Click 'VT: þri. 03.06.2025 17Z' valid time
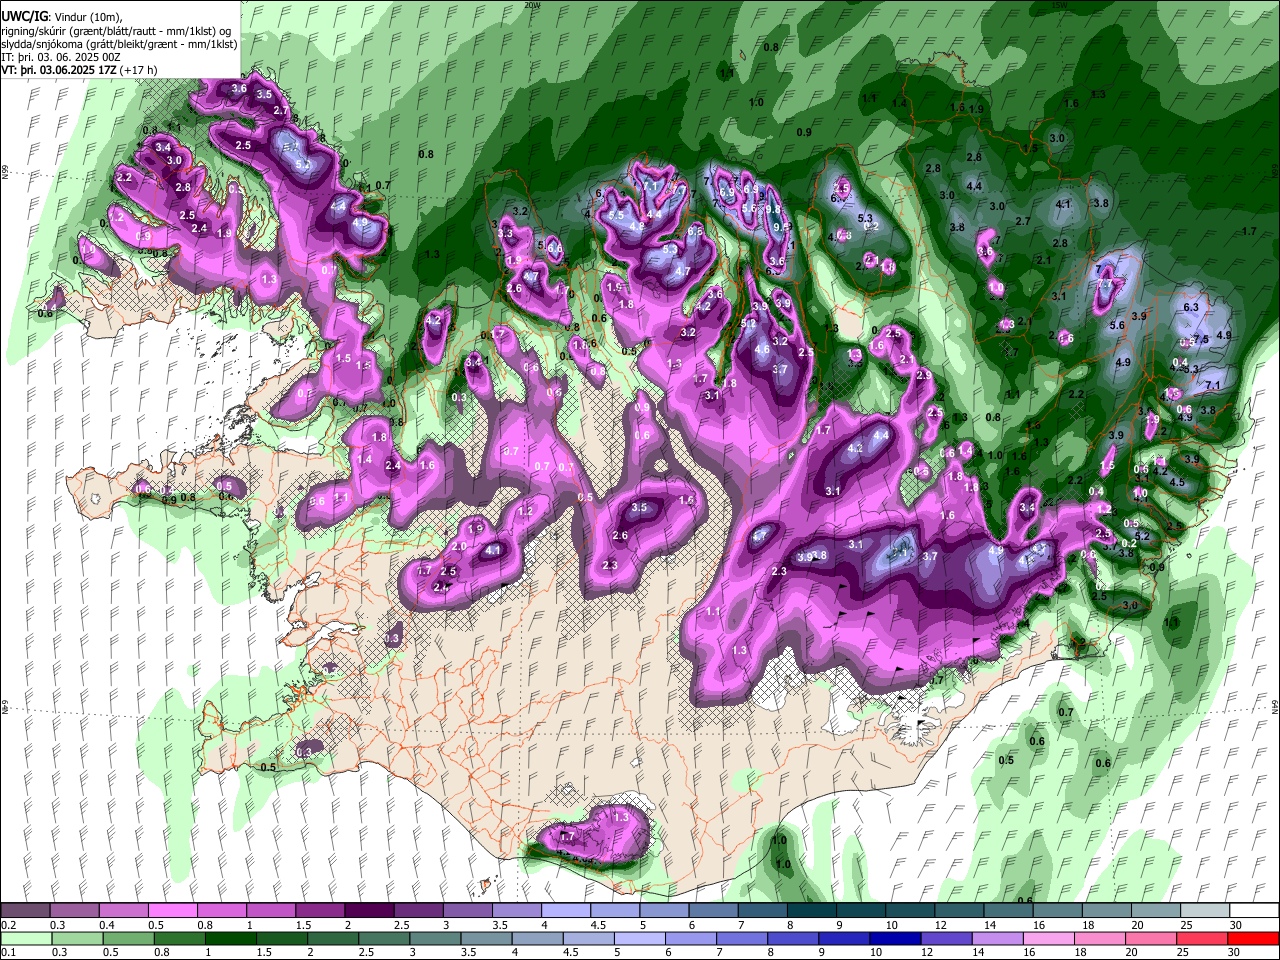1280x960 pixels. point(58,72)
